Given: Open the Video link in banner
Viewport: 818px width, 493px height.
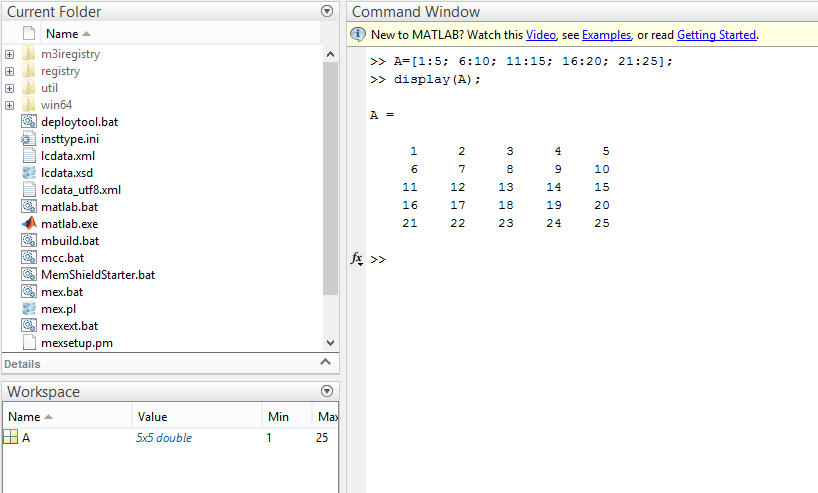Looking at the screenshot, I should (540, 35).
